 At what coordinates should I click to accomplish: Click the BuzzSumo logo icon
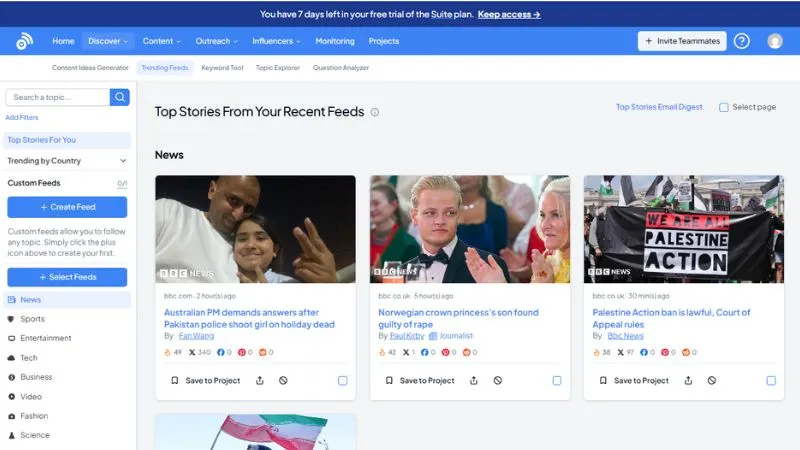[24, 41]
